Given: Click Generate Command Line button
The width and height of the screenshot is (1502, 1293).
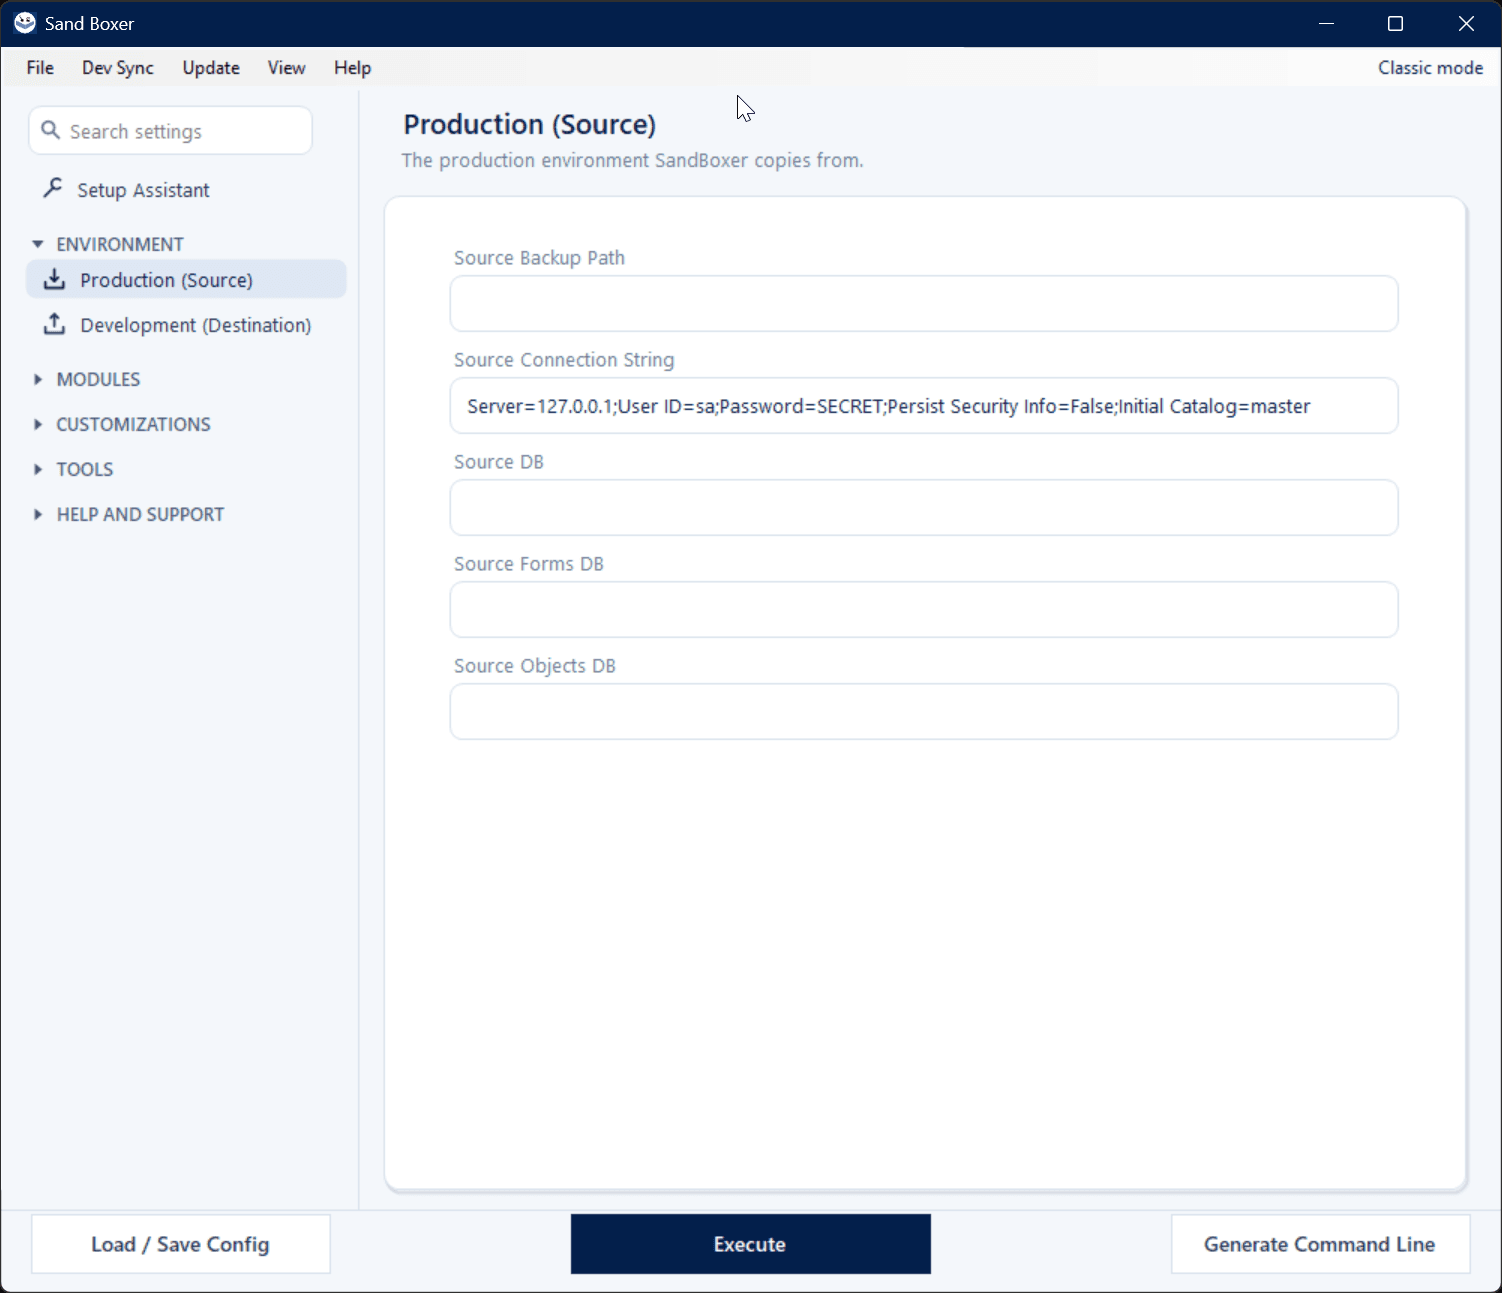Looking at the screenshot, I should pyautogui.click(x=1320, y=1244).
